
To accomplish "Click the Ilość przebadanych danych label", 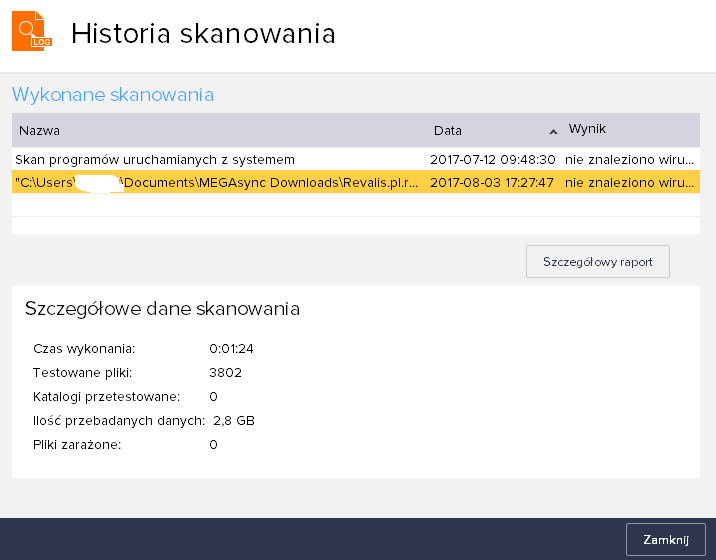I will tap(119, 421).
